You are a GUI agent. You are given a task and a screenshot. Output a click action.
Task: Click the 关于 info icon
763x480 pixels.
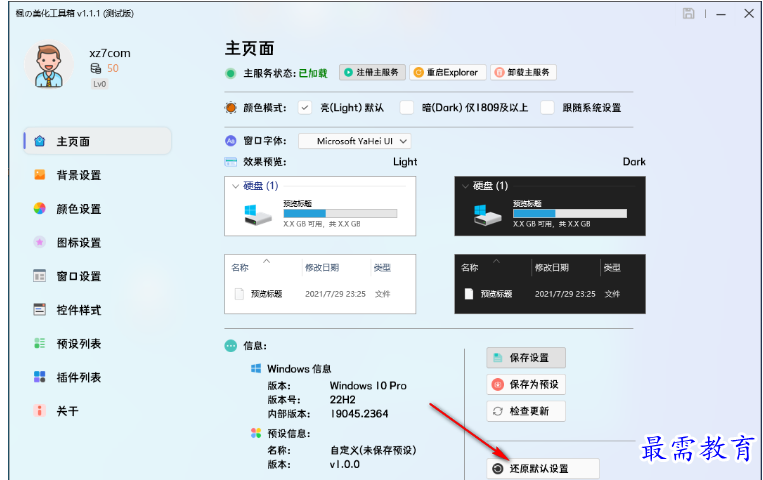(x=40, y=410)
